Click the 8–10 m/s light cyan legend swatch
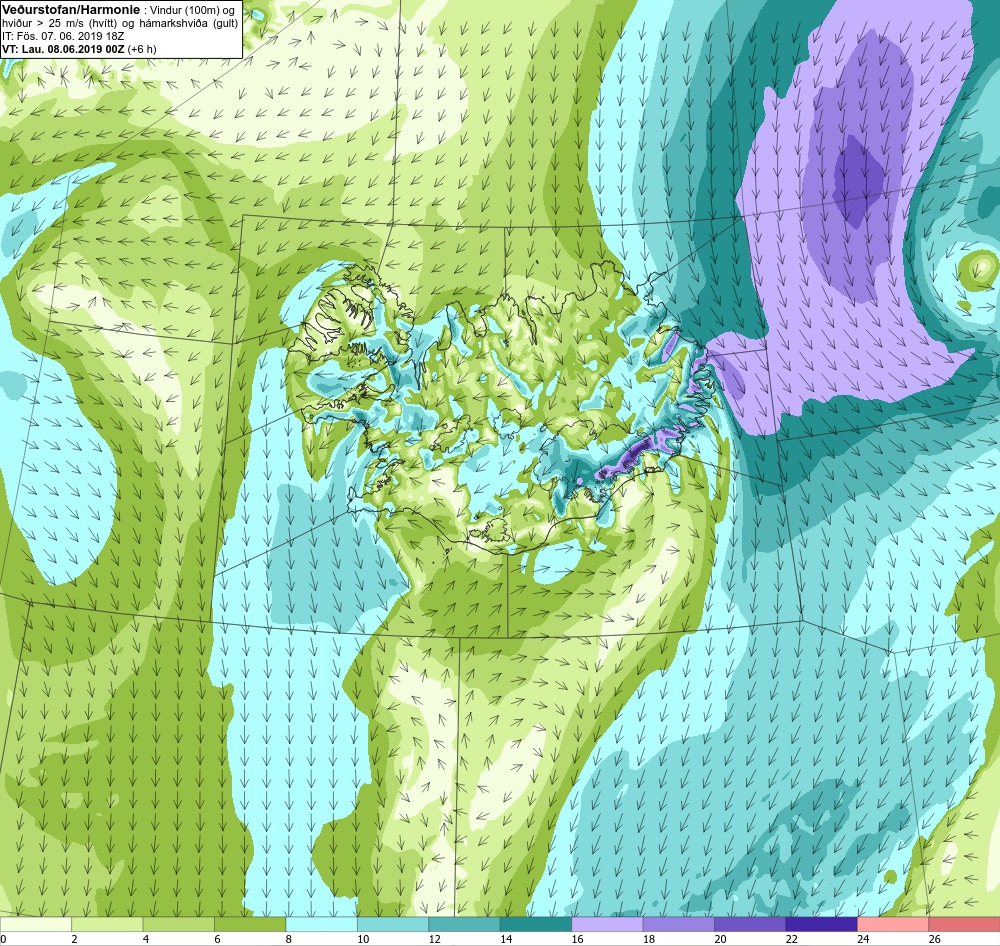Image resolution: width=1000 pixels, height=946 pixels. coord(321,924)
